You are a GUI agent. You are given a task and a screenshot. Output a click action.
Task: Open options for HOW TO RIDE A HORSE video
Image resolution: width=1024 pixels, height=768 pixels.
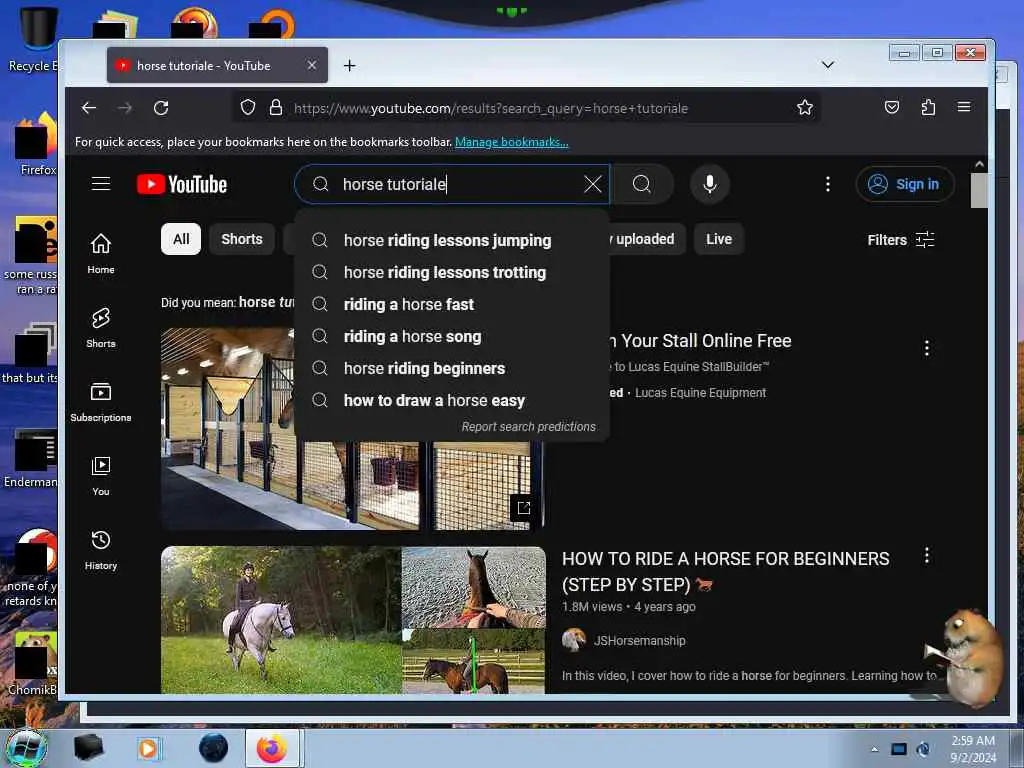pyautogui.click(x=927, y=556)
